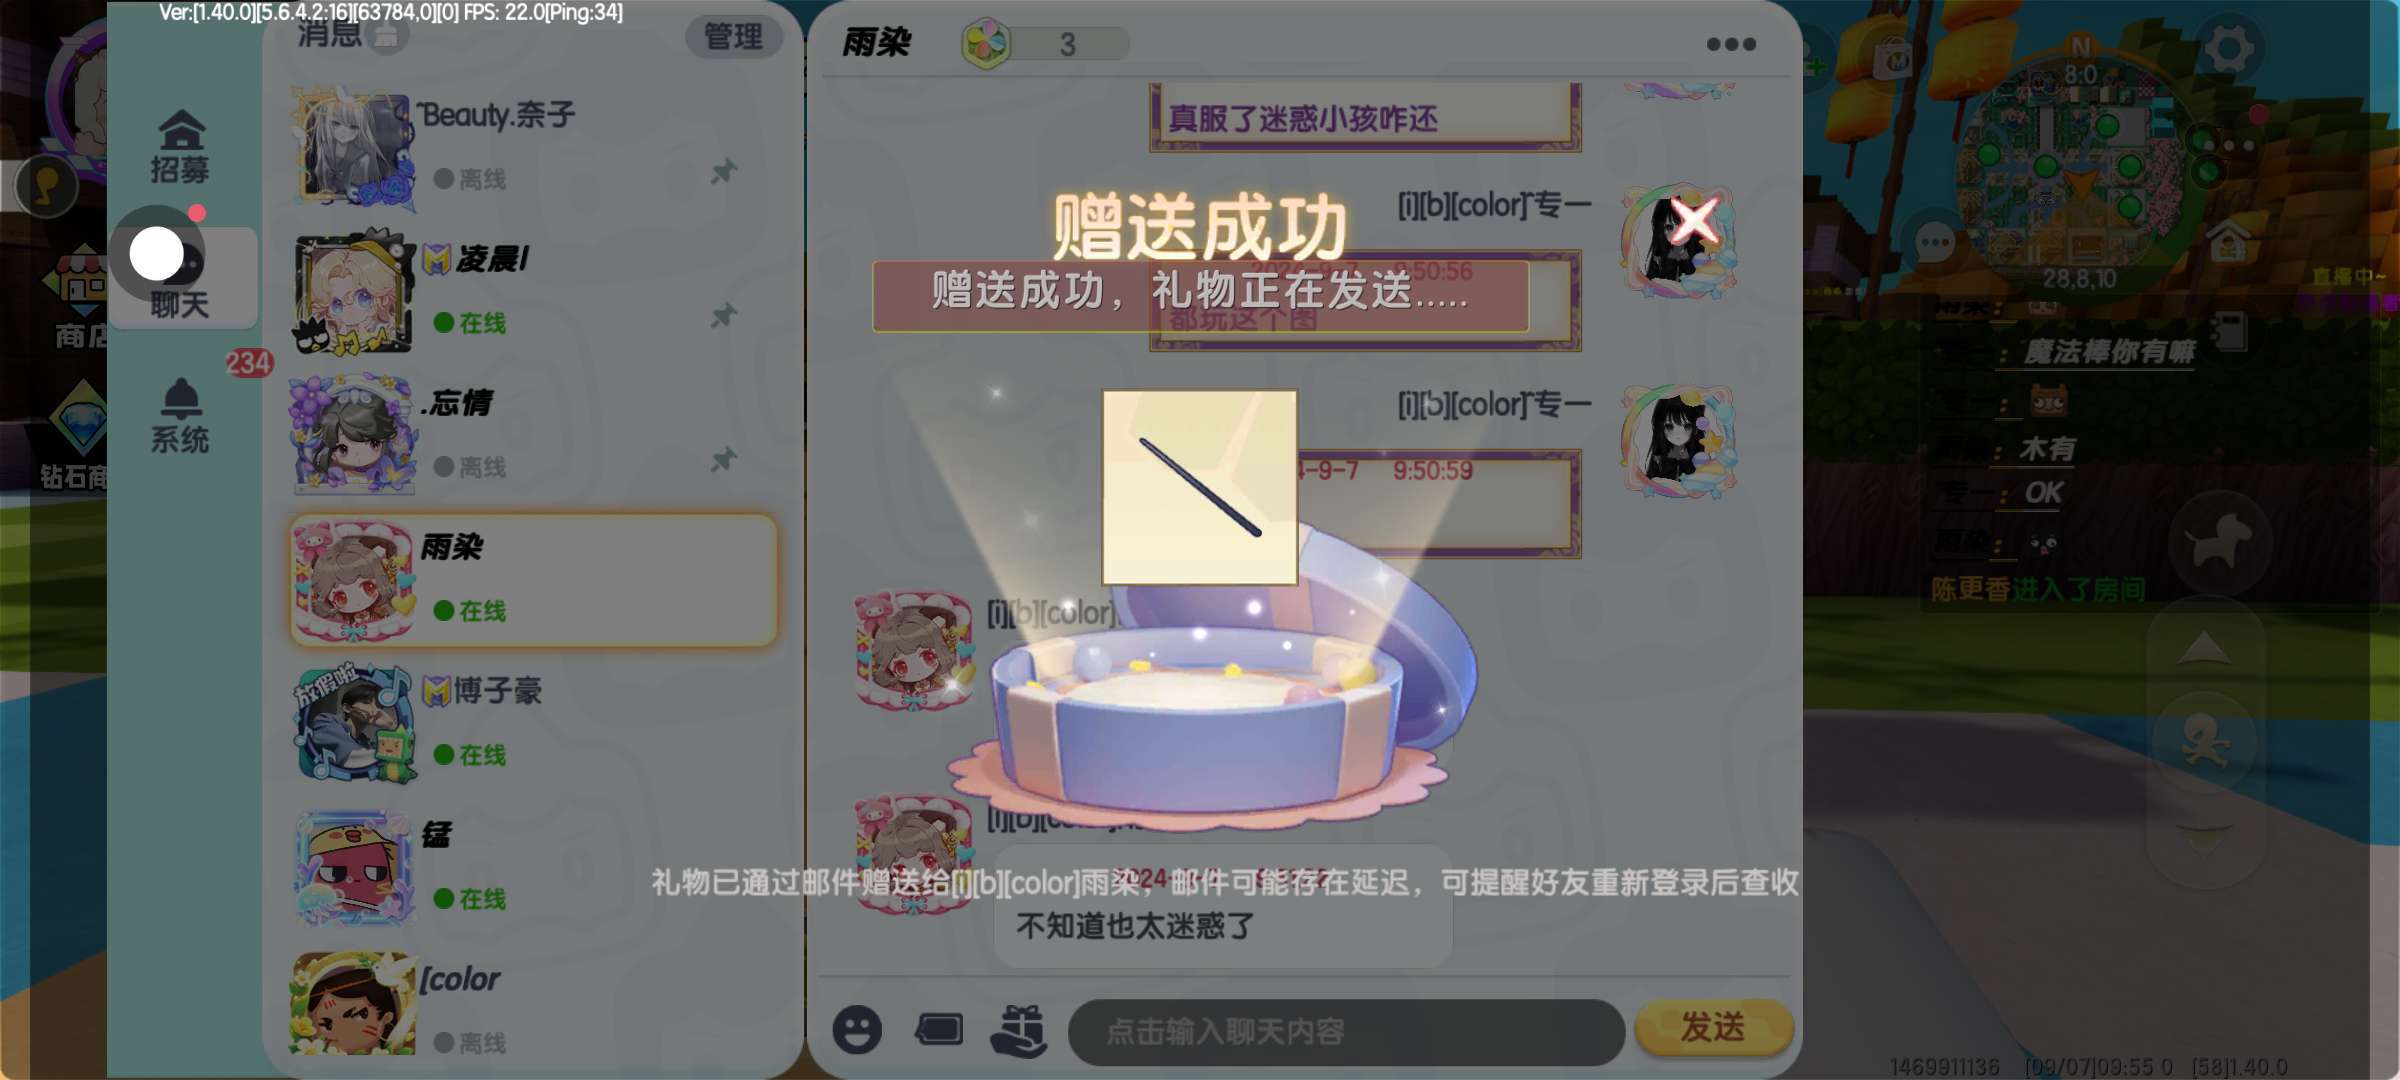2400x1080 pixels.
Task: Expand the up arrow control on right
Action: 2203,650
